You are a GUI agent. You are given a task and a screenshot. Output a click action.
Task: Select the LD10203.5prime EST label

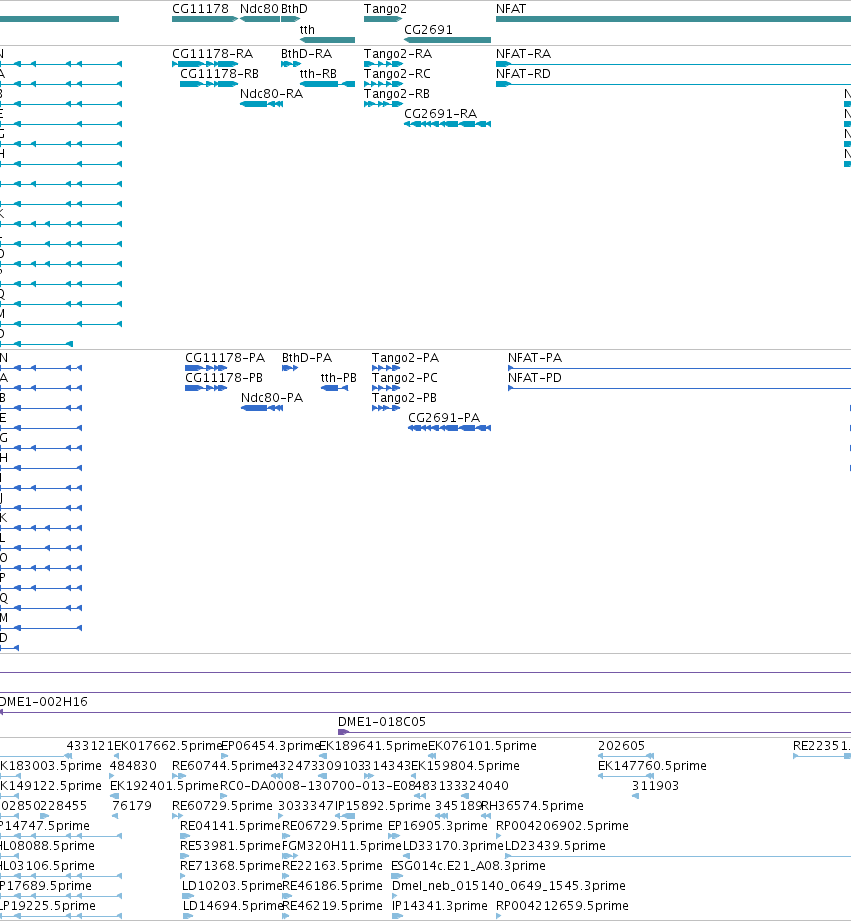pos(232,886)
